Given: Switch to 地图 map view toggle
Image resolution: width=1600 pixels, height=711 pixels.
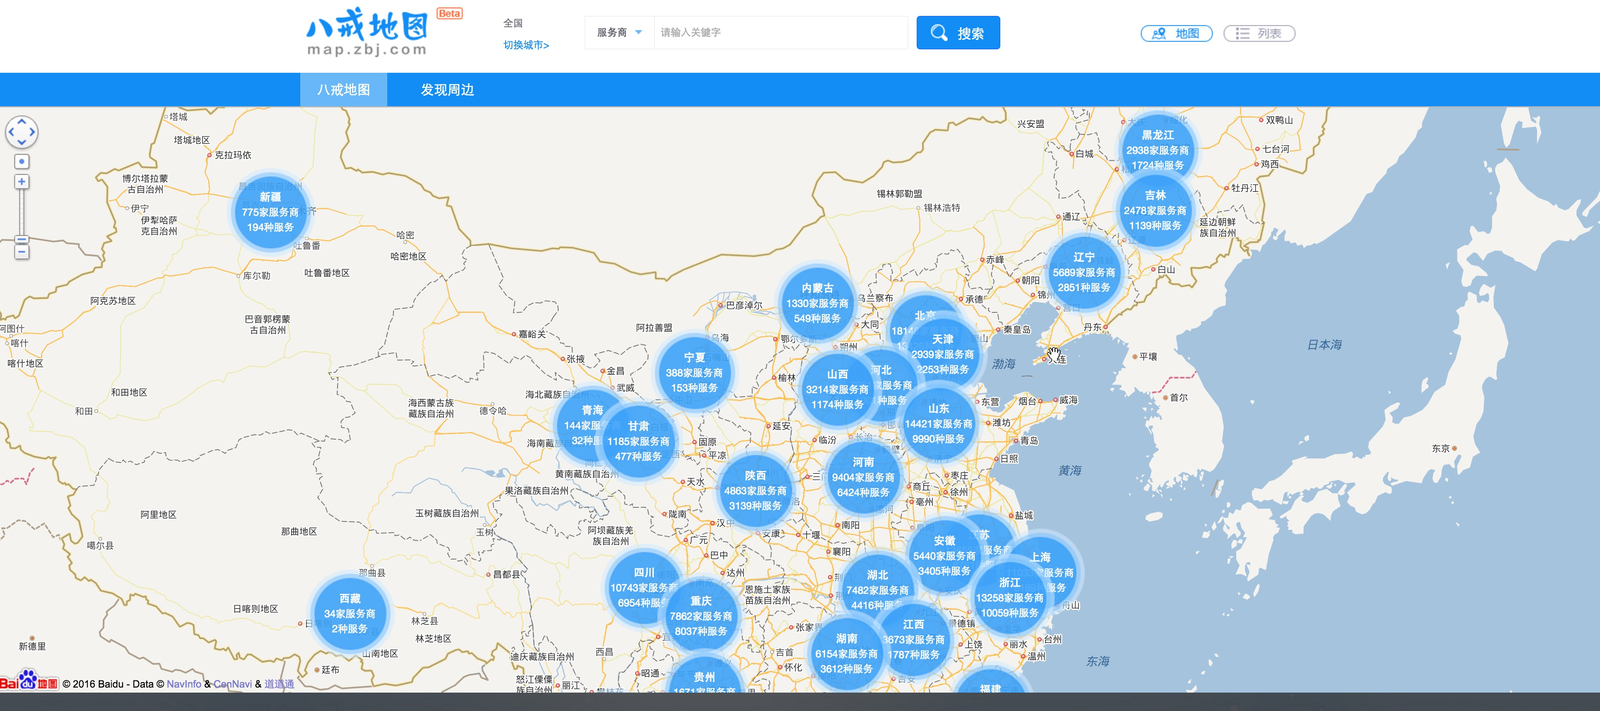Looking at the screenshot, I should [1177, 34].
